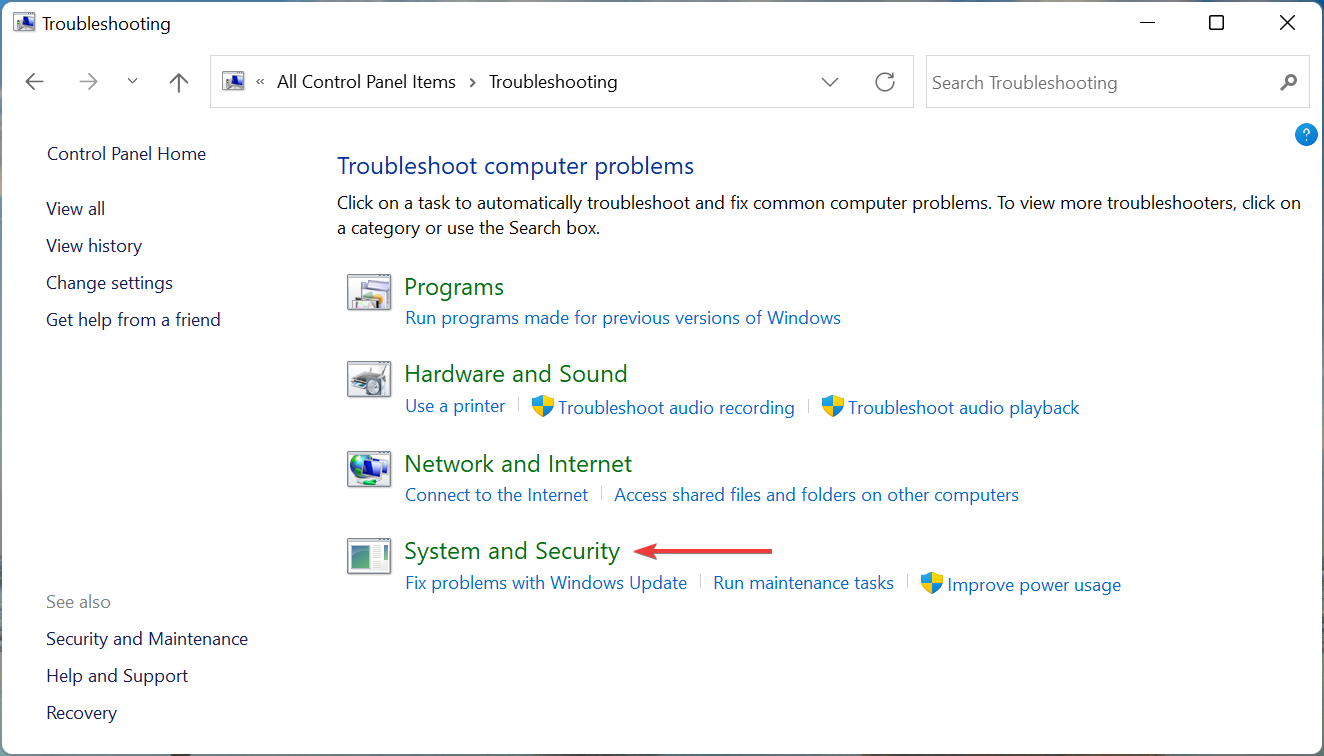Screen dimensions: 1324x756
Task: Select All Control Panel Items breadcrumb
Action: pyautogui.click(x=366, y=82)
